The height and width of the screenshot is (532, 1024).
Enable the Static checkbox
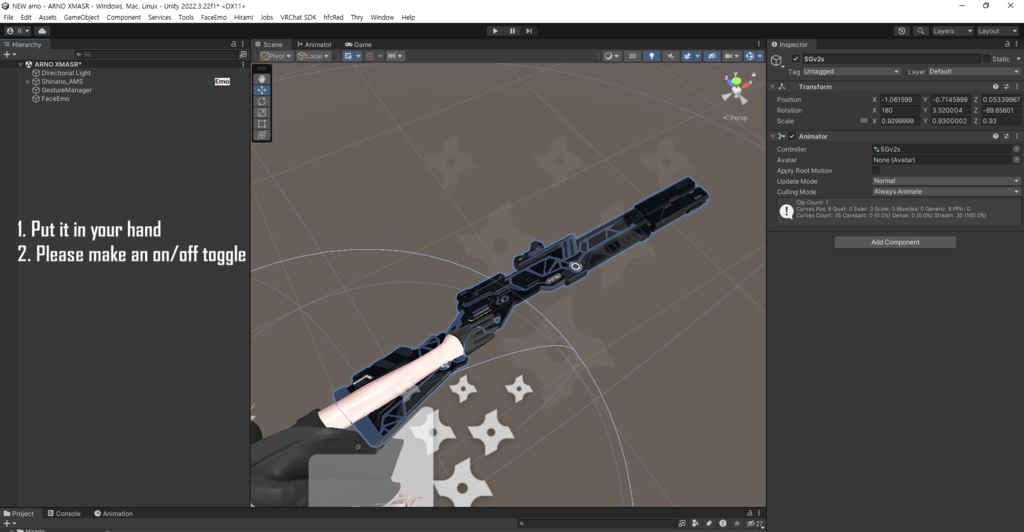point(986,59)
